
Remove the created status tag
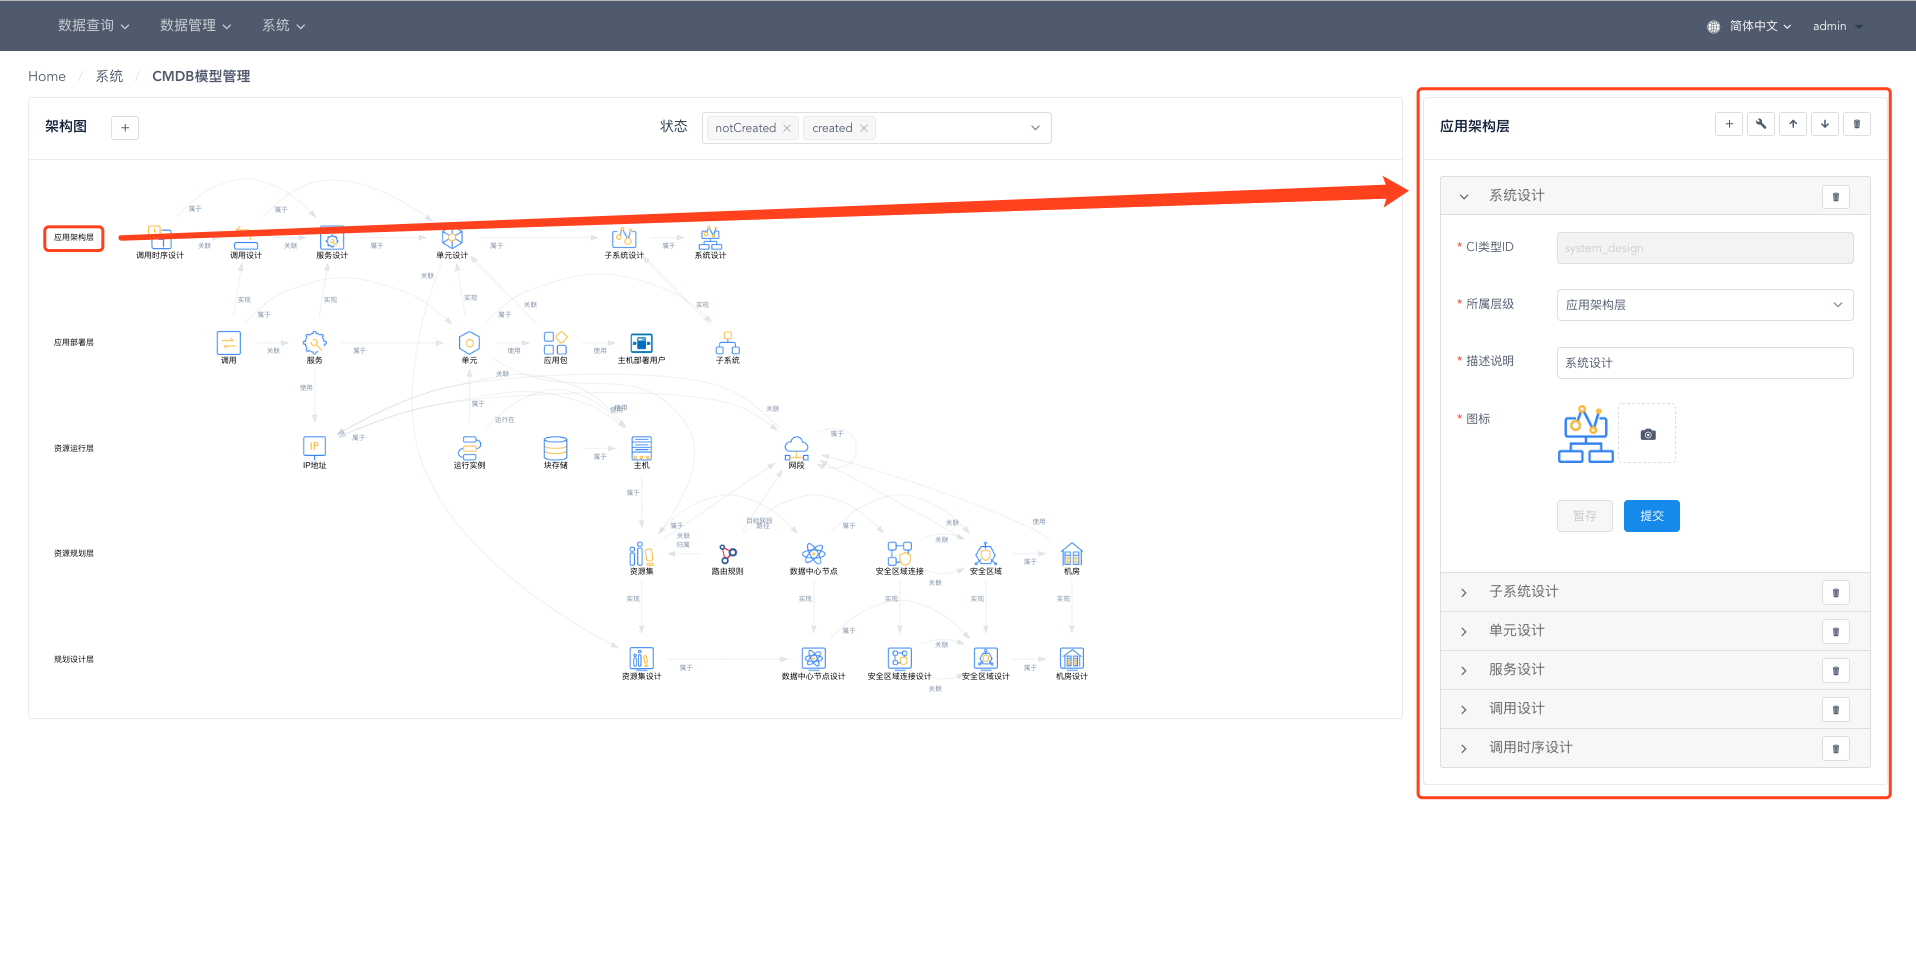point(864,128)
